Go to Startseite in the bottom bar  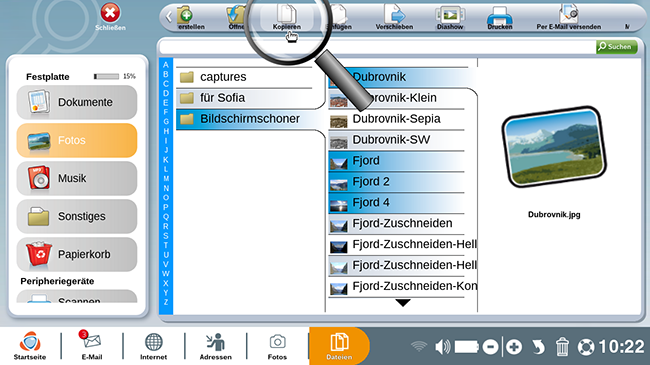tap(30, 346)
